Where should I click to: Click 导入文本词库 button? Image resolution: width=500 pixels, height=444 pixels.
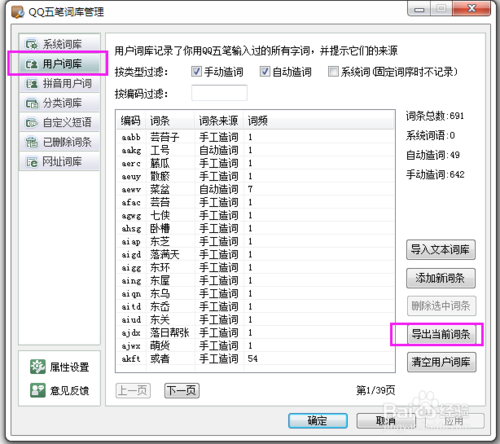pyautogui.click(x=441, y=250)
